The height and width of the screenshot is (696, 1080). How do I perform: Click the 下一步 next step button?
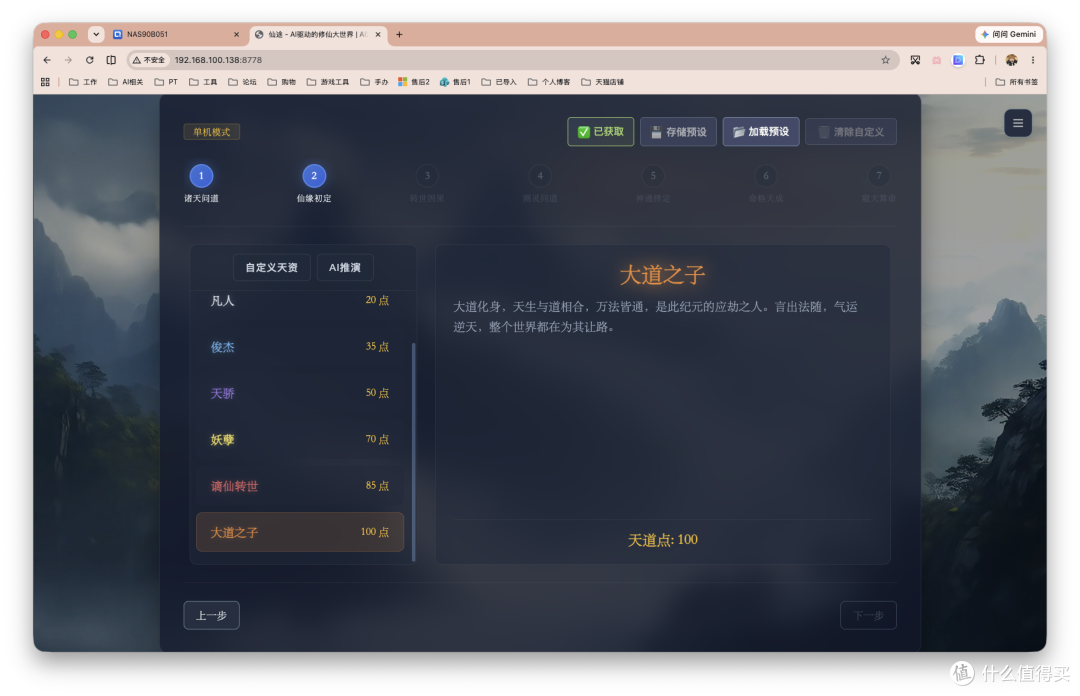click(868, 615)
